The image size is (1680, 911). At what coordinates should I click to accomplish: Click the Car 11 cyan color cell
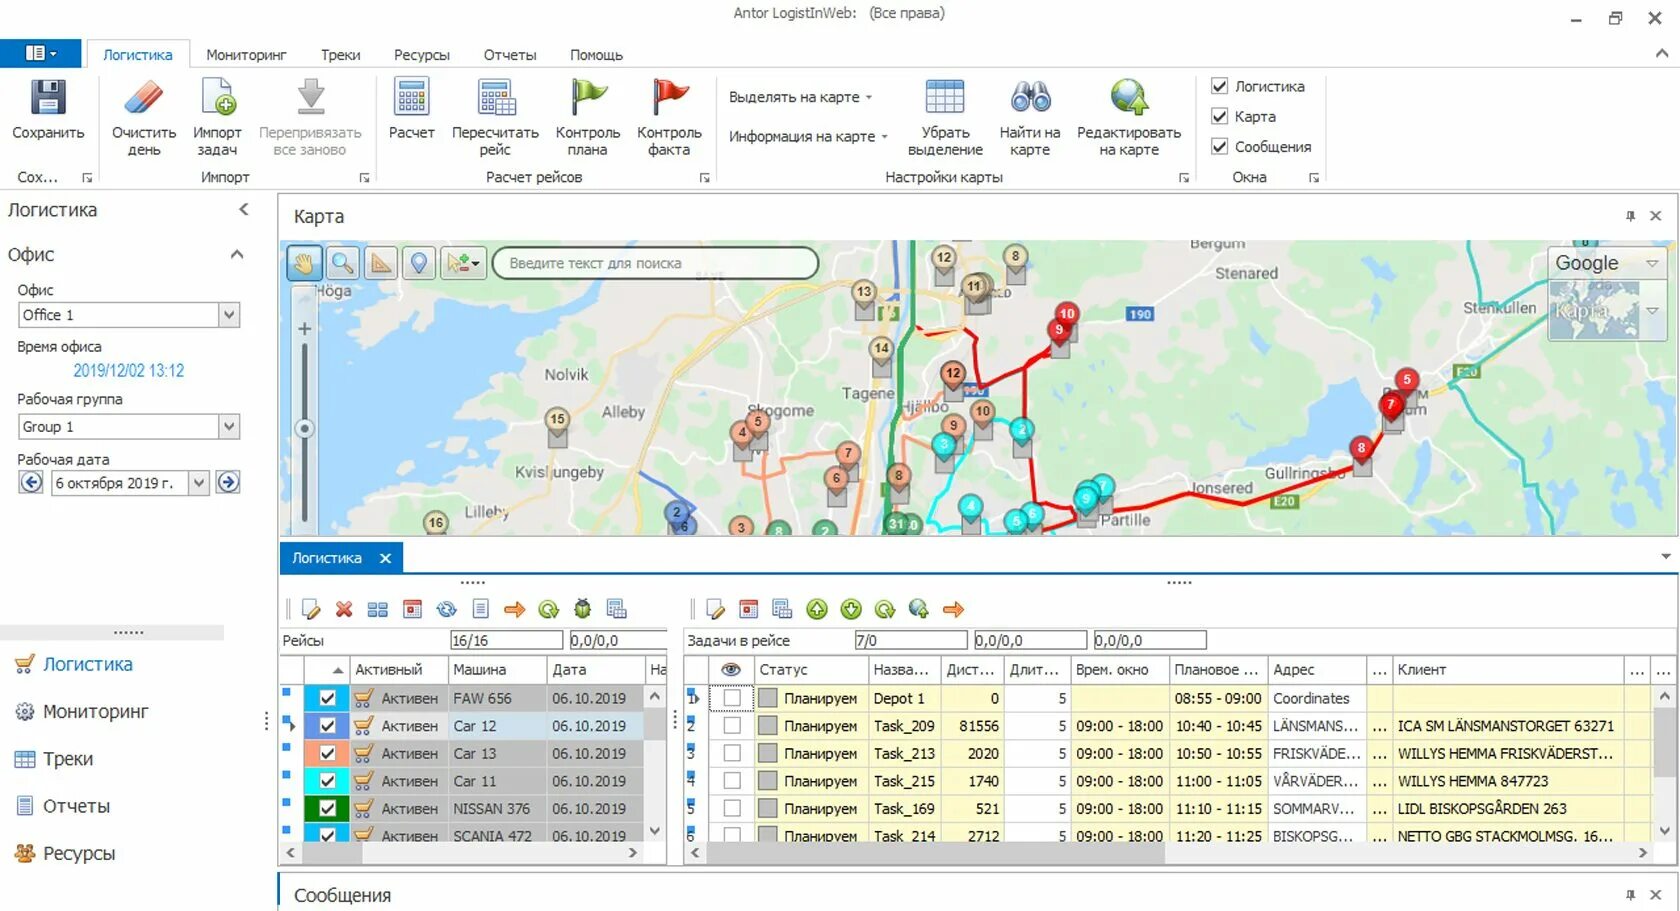coord(327,781)
